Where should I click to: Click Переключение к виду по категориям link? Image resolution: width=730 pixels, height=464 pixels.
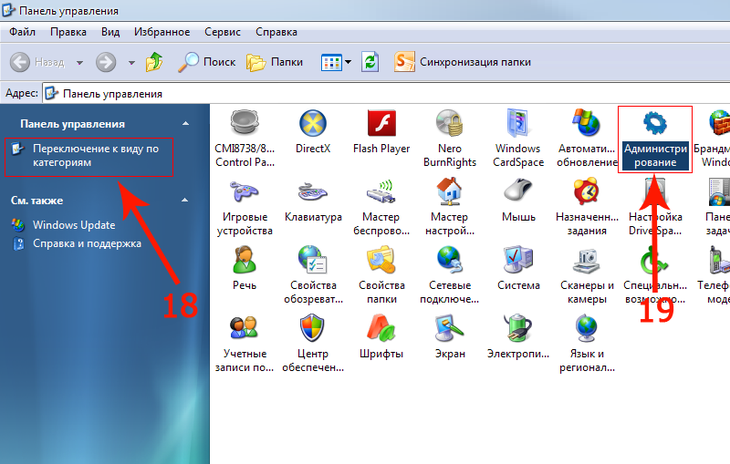point(95,155)
